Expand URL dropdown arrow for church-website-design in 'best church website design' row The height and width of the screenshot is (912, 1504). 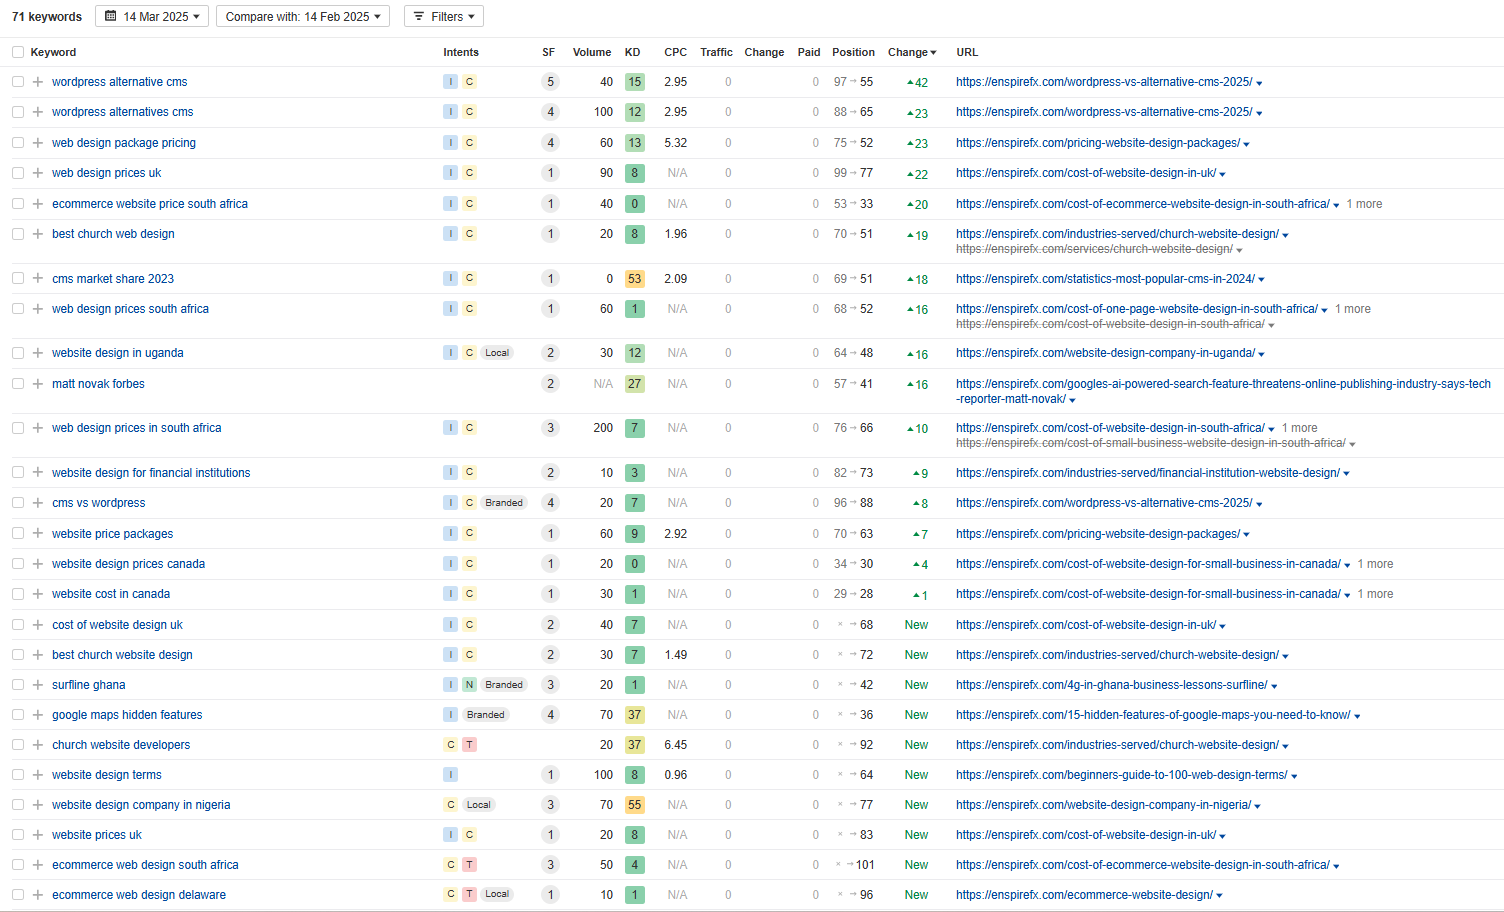point(1285,656)
